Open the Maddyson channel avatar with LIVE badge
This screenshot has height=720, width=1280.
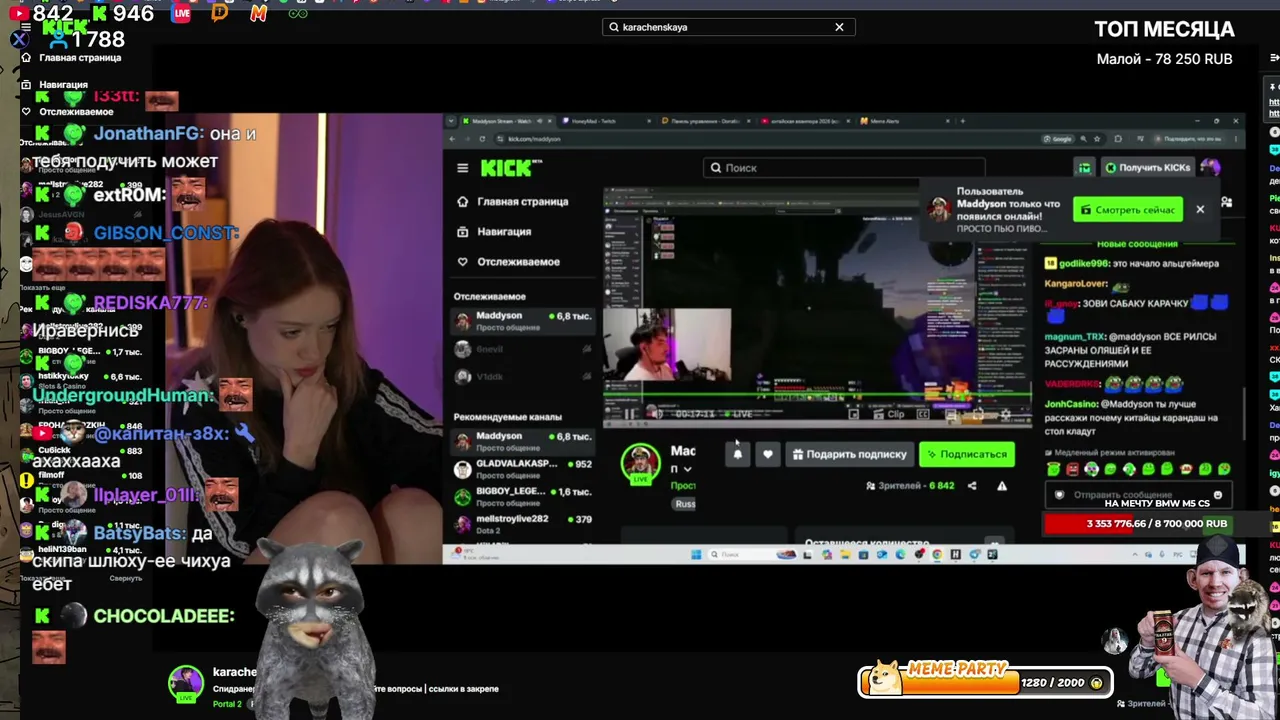point(640,464)
